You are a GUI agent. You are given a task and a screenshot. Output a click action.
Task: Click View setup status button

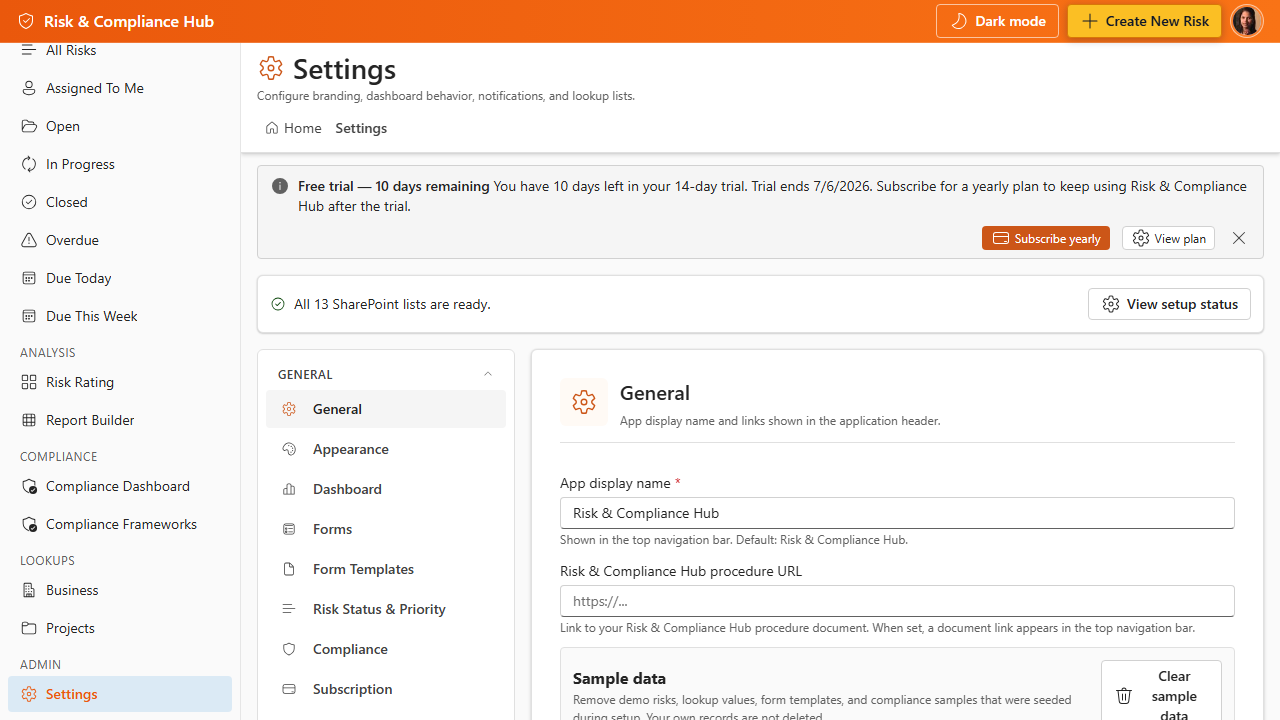click(x=1169, y=304)
